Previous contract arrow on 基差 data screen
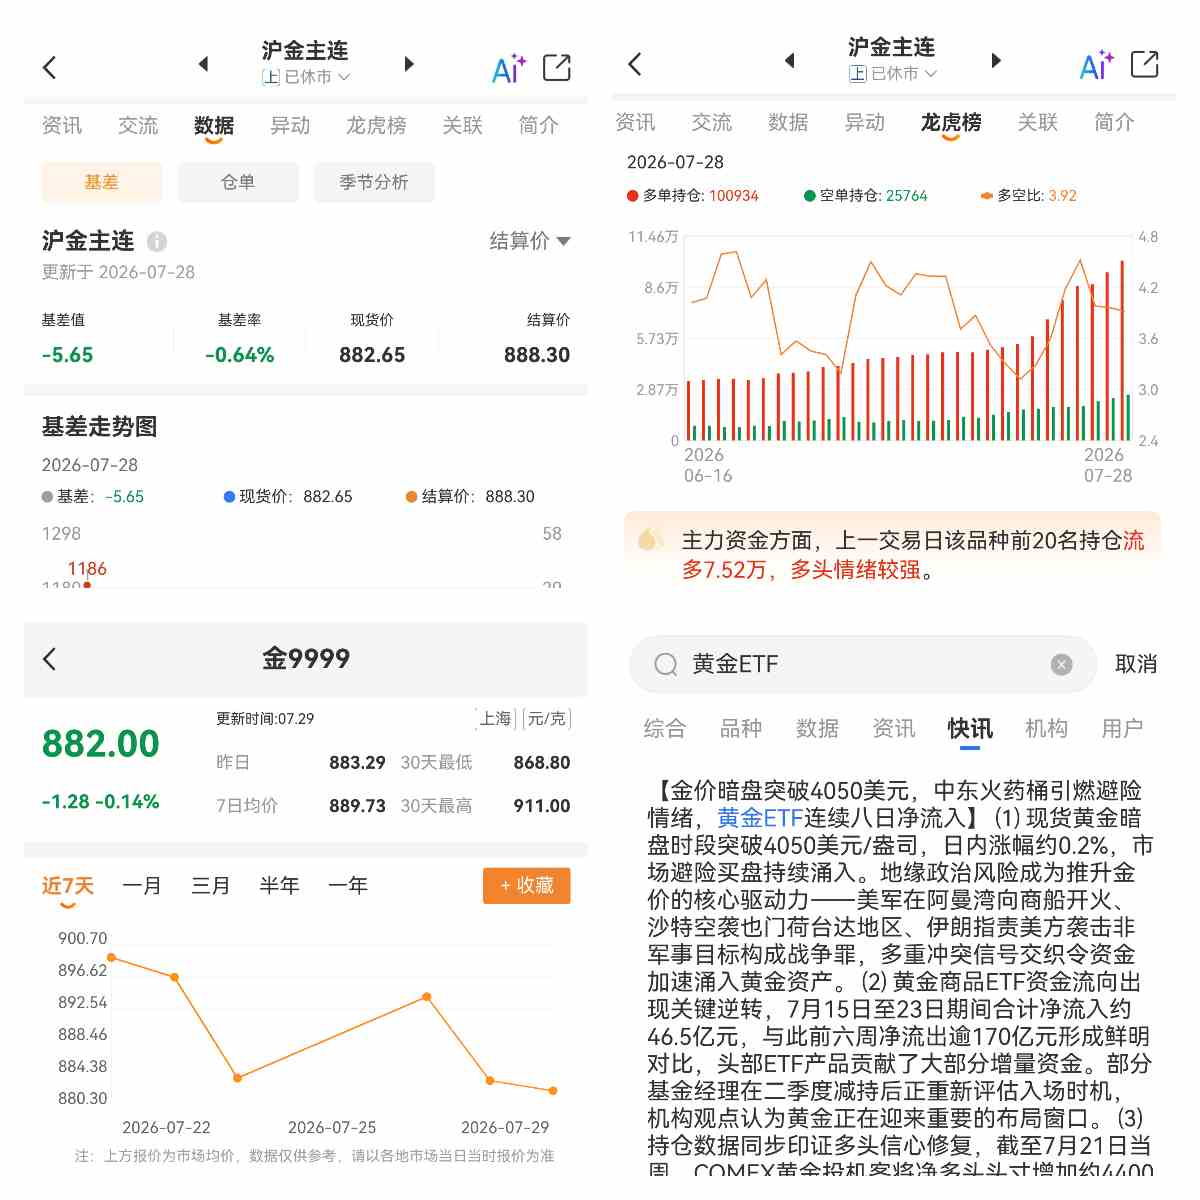1200x1200 pixels. tap(204, 64)
